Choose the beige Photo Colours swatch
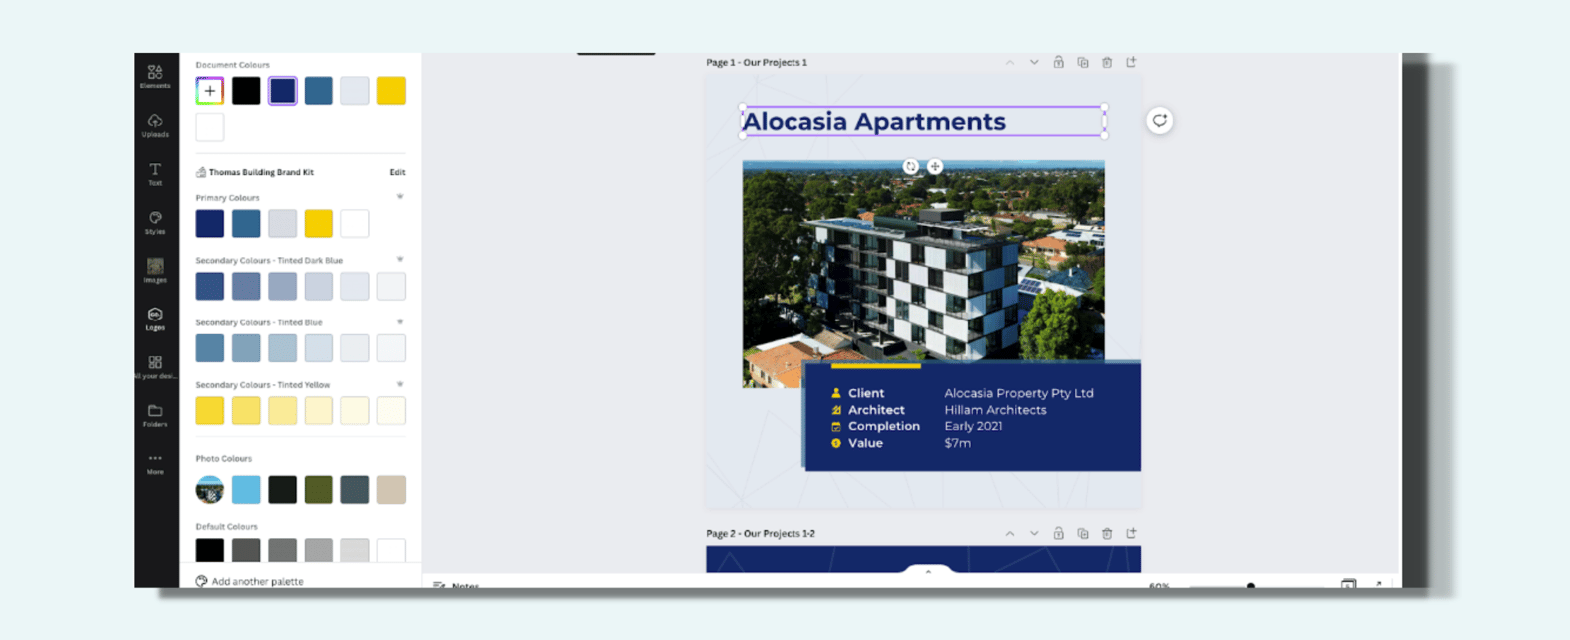 coord(391,489)
